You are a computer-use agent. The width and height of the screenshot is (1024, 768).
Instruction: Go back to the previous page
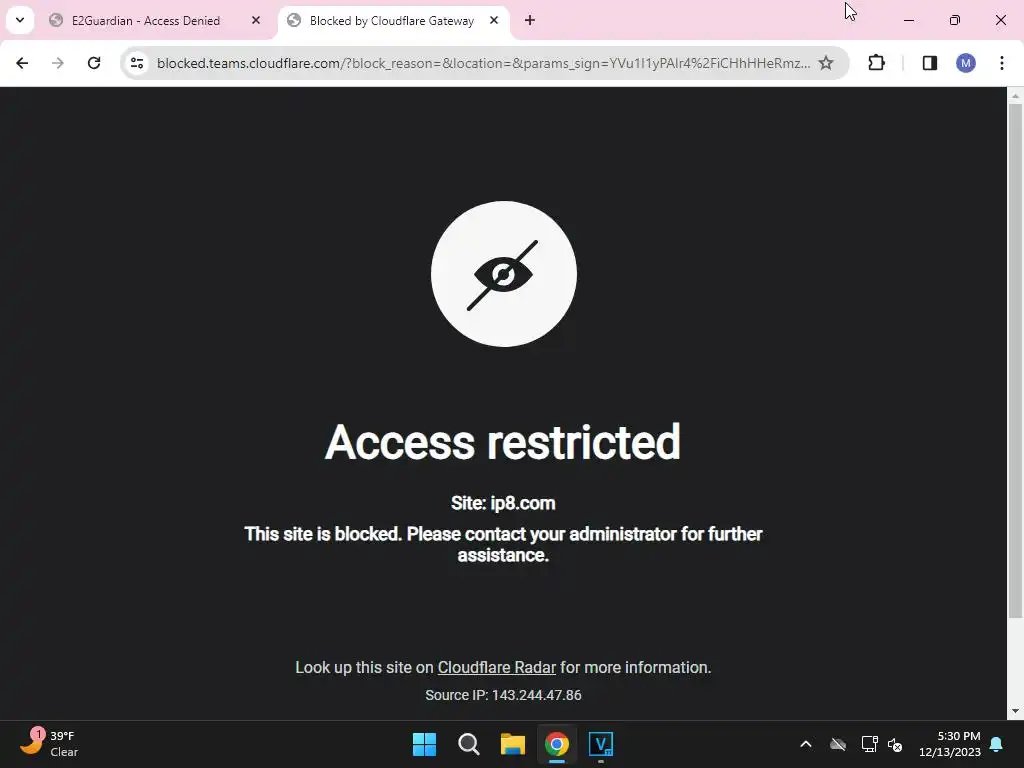(x=22, y=63)
